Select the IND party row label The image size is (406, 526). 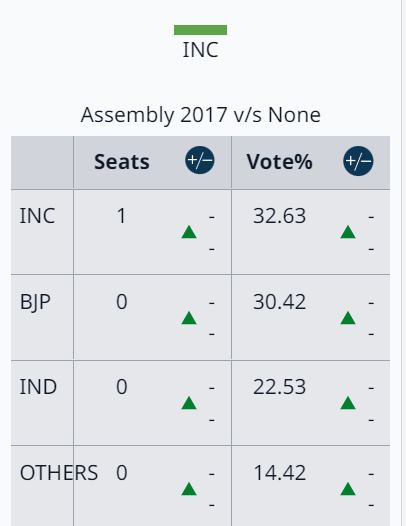pos(38,387)
